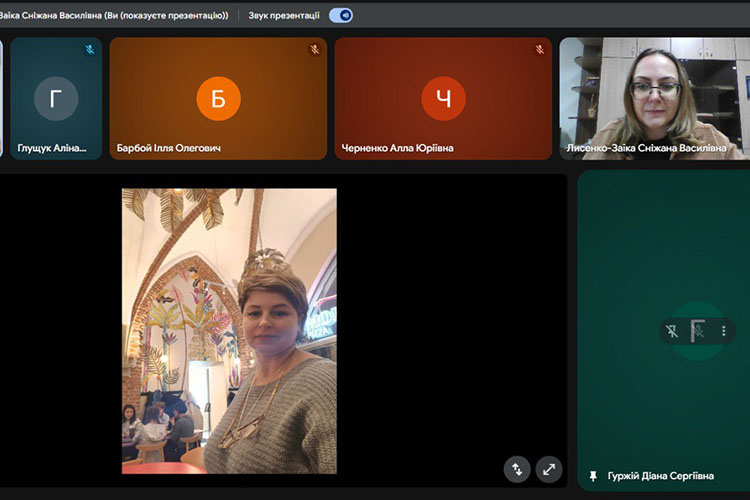750x500 pixels.
Task: Click the truncated 'Глущук Аліна...' name label
Action: coord(52,148)
